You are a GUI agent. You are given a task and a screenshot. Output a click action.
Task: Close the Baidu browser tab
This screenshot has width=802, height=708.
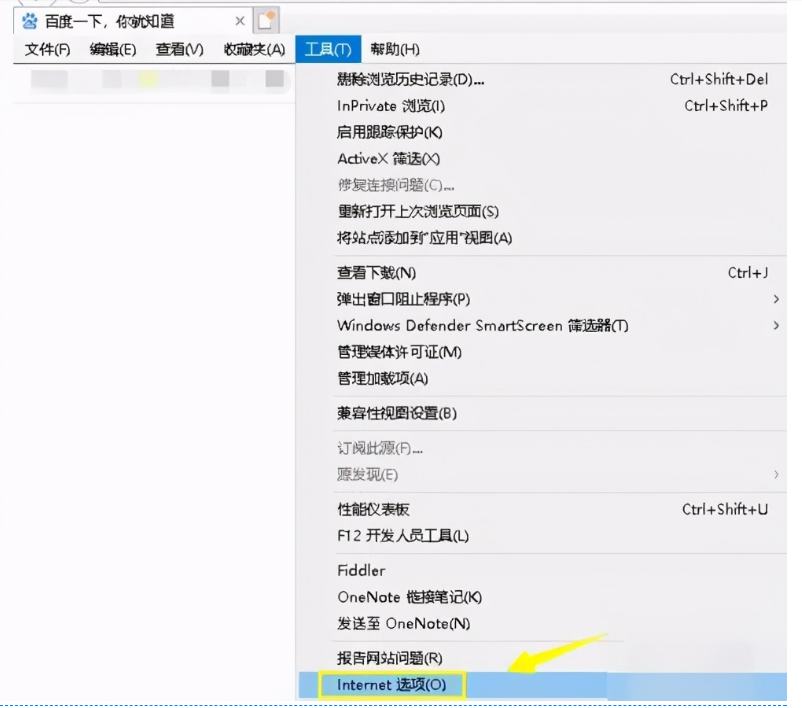tap(240, 21)
